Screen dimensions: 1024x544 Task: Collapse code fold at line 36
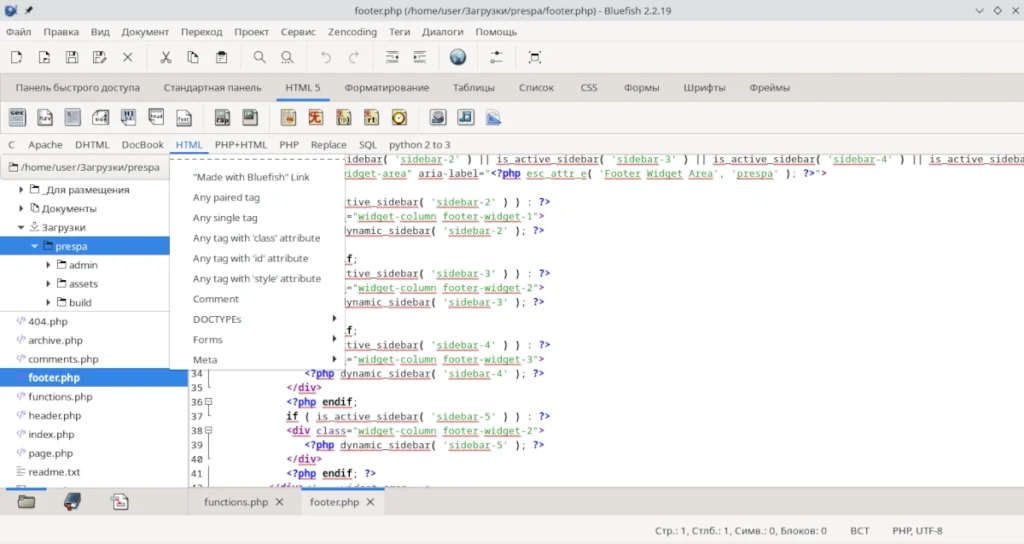click(x=208, y=402)
